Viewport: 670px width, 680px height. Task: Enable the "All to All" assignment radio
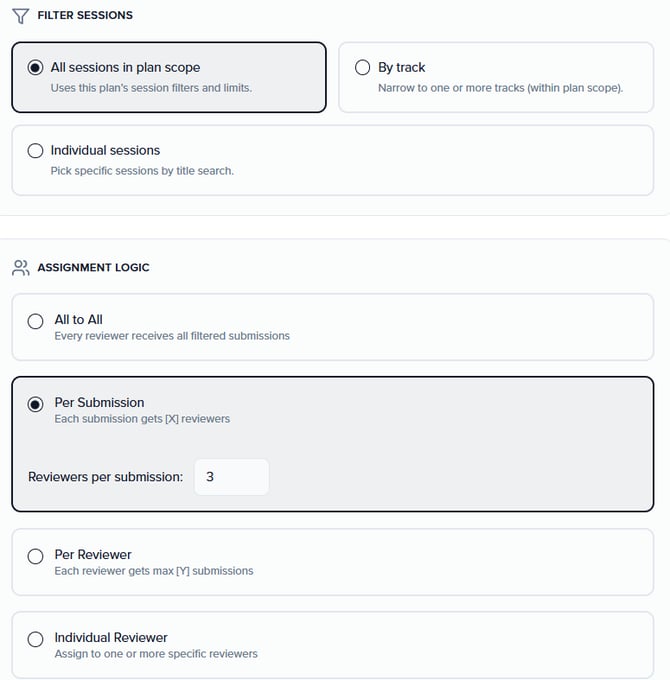click(36, 321)
